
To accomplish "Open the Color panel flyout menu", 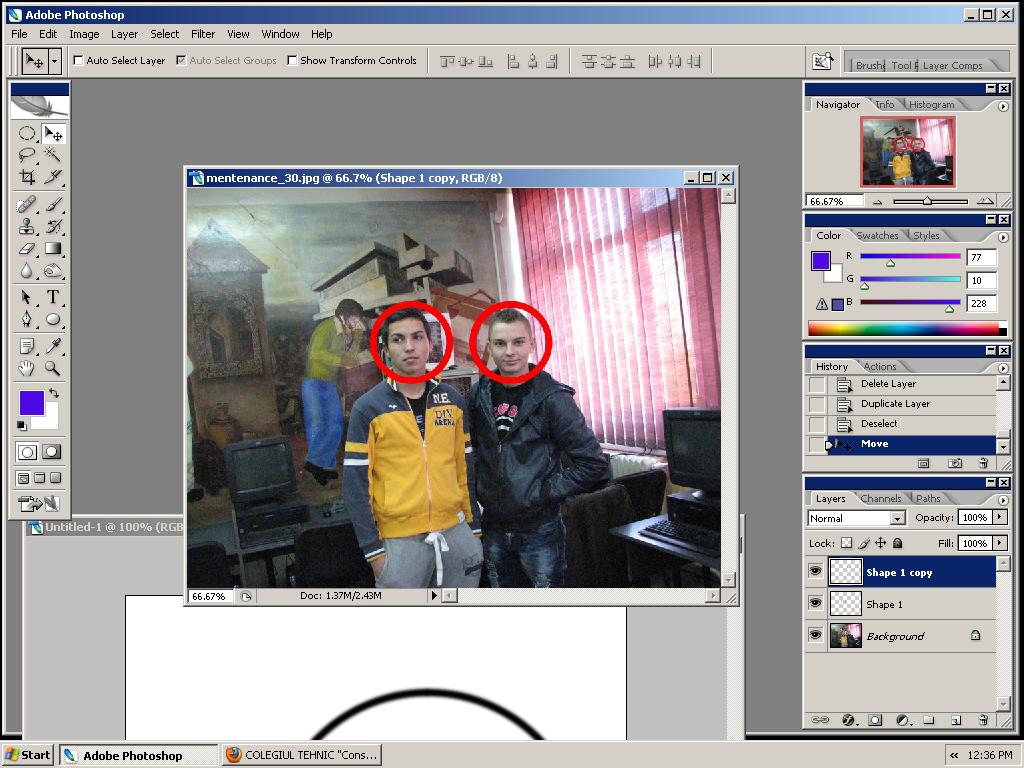I will (1003, 237).
